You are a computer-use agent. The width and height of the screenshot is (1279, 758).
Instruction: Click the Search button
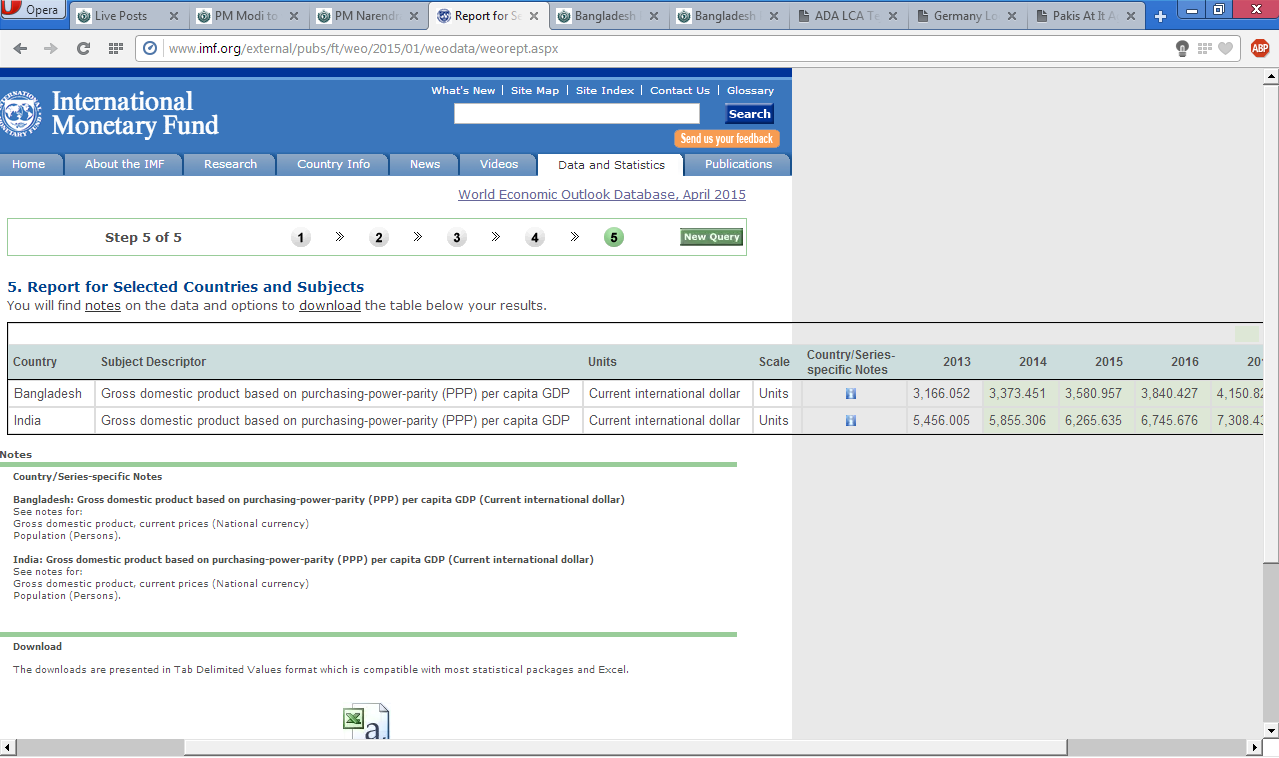pyautogui.click(x=749, y=114)
